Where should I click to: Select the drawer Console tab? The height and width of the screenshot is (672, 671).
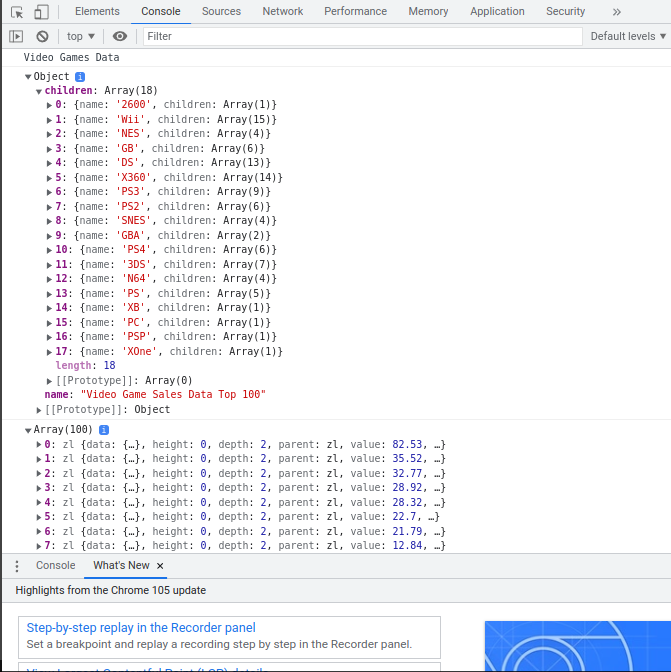(x=55, y=566)
